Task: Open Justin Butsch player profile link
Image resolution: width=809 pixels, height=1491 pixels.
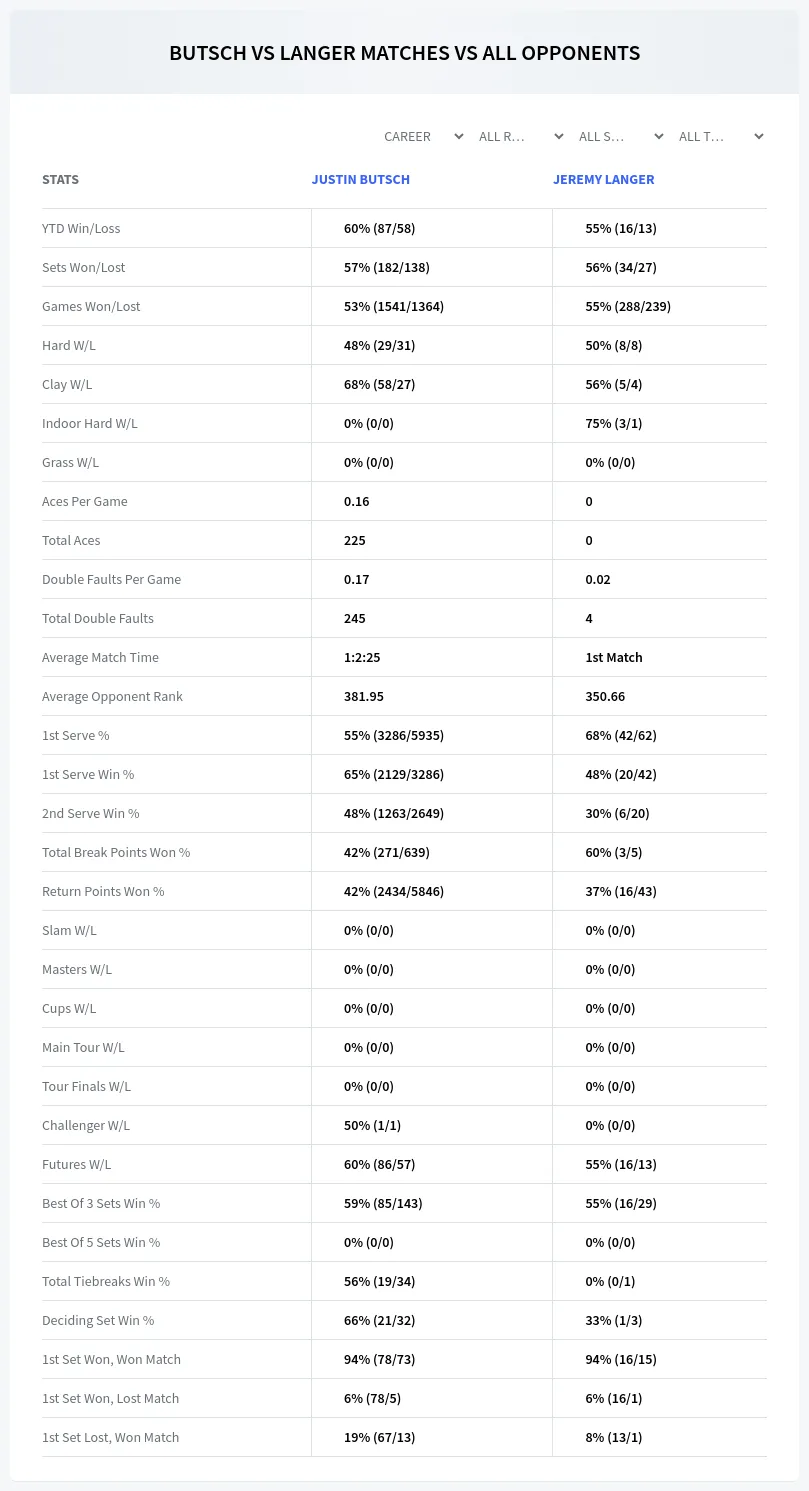Action: coord(361,180)
